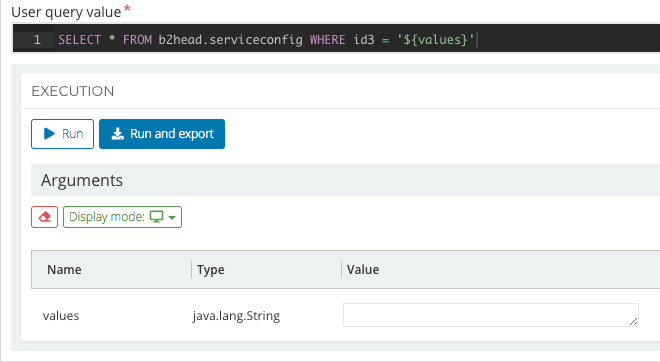Screen dimensions: 660x362
Task: Click the Run and export button
Action: pos(162,134)
